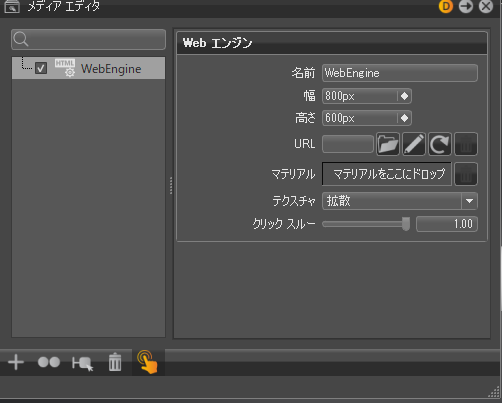Click the クリック スルー slider handle
Image resolution: width=502 pixels, height=403 pixels.
(x=406, y=224)
